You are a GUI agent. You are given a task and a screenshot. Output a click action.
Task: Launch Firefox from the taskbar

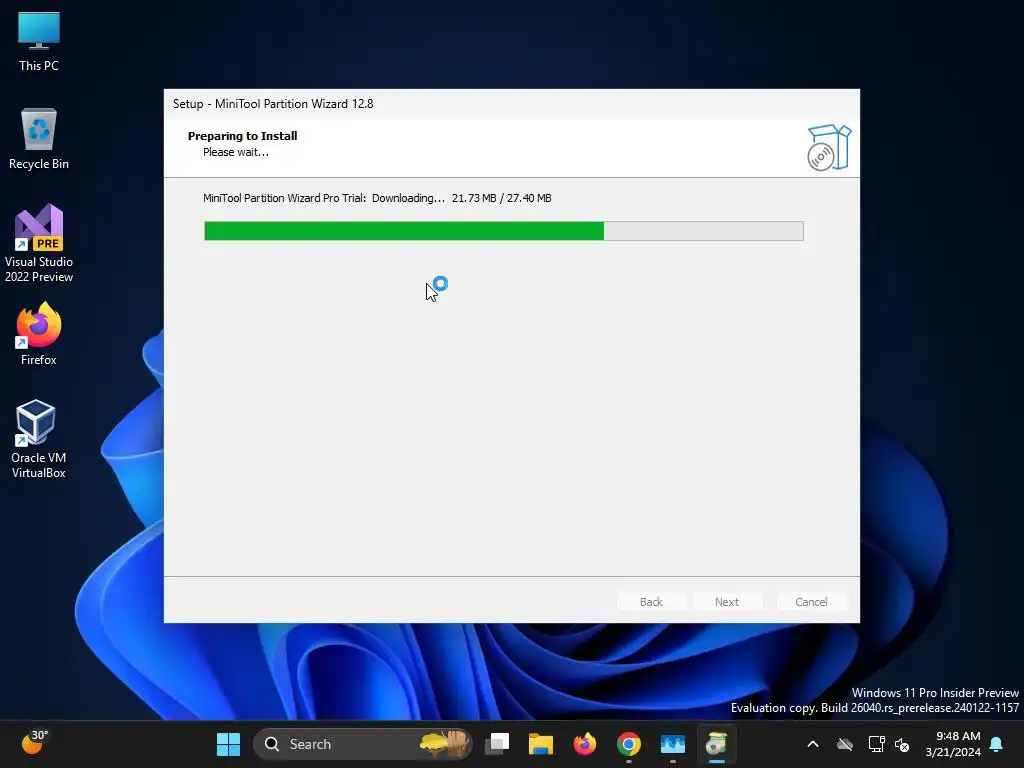(x=584, y=744)
